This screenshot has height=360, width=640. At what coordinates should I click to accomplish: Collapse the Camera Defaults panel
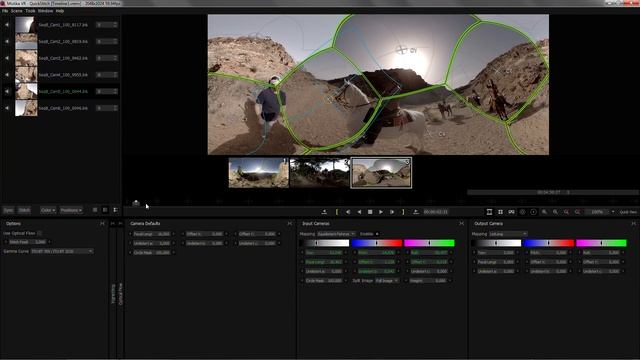[x=290, y=224]
